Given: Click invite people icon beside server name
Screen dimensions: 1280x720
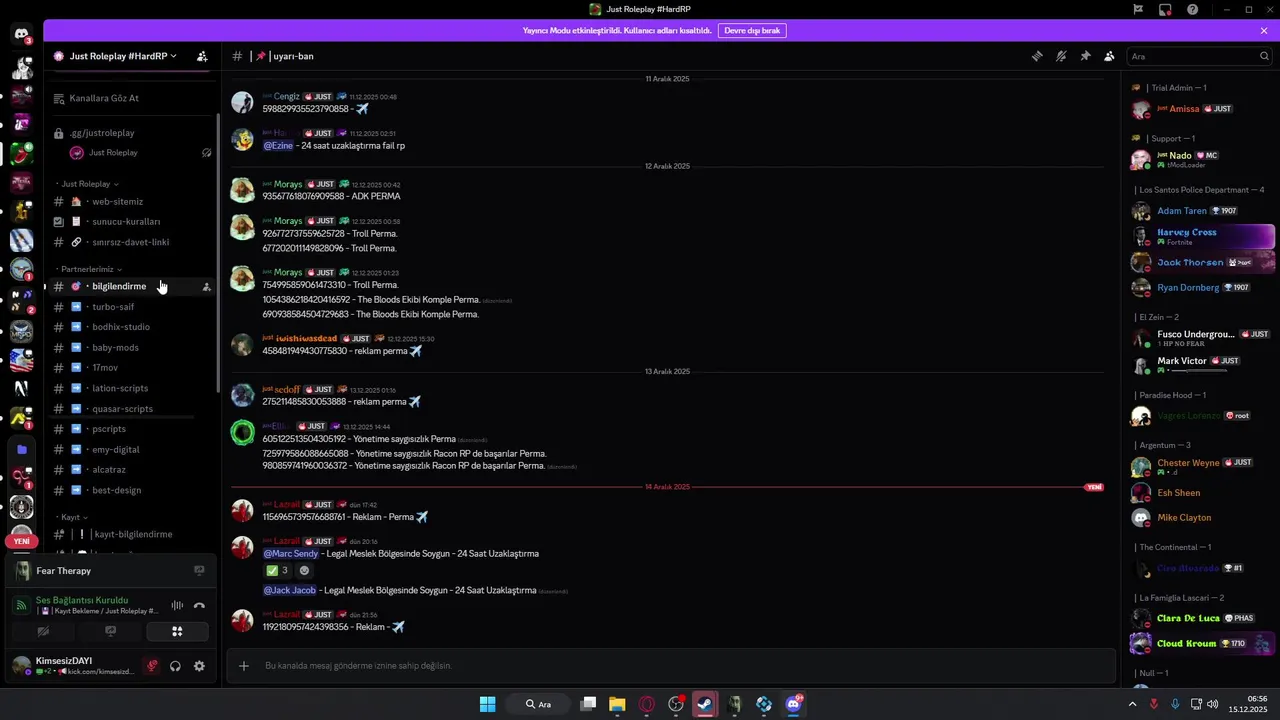Looking at the screenshot, I should click(x=202, y=56).
